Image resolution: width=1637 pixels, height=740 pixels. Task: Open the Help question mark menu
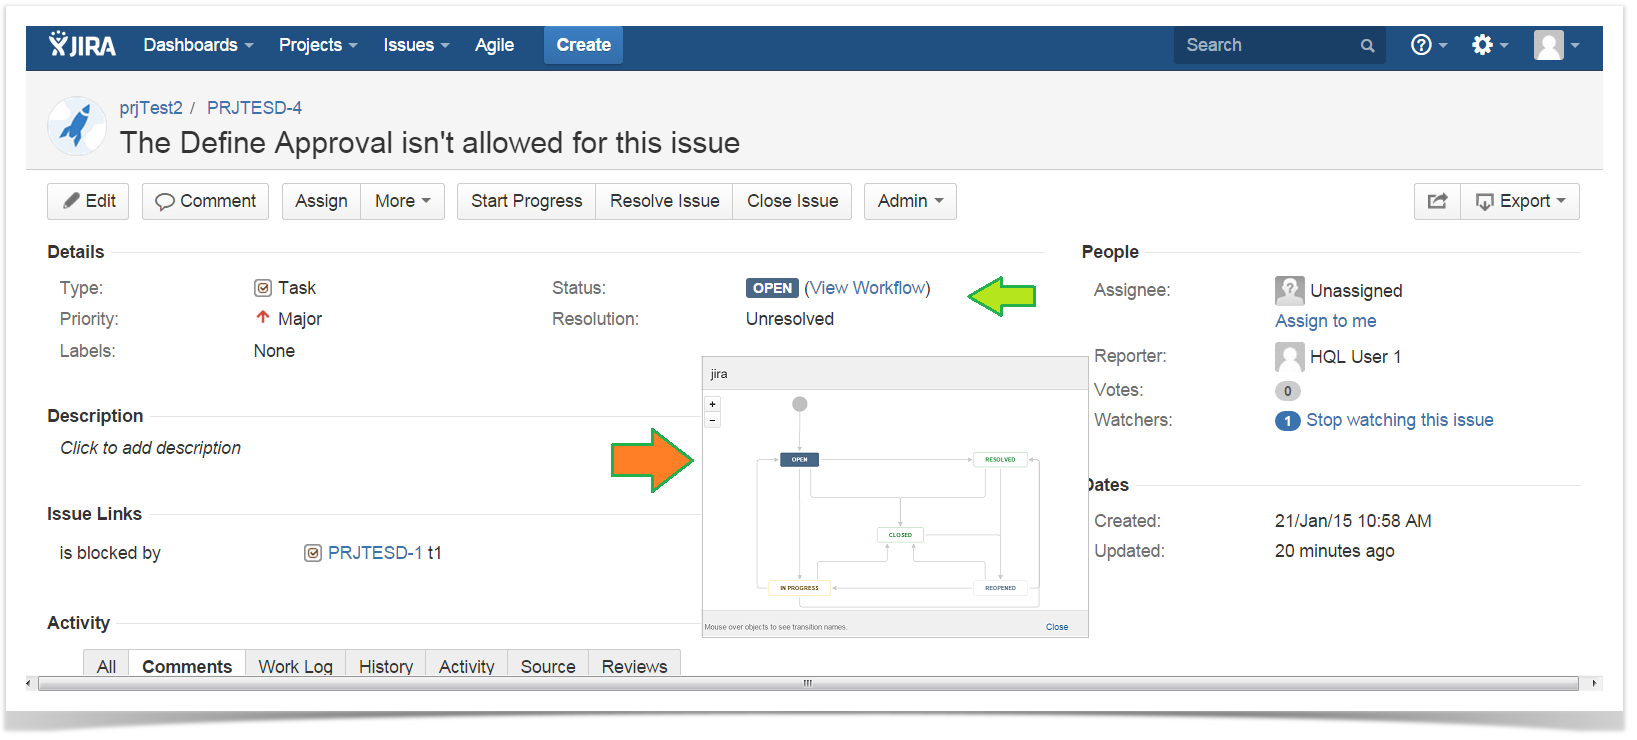(1427, 45)
